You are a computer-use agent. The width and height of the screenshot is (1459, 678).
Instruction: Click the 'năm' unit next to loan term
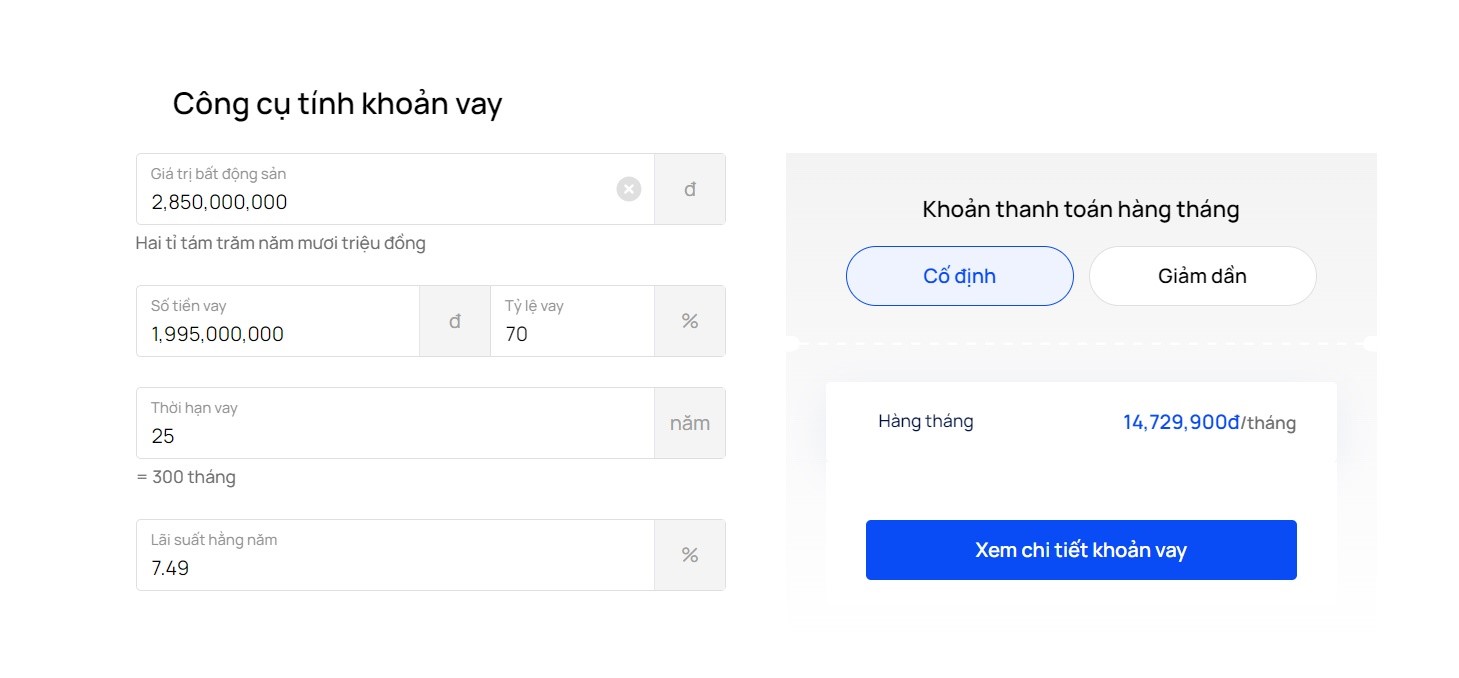point(690,423)
